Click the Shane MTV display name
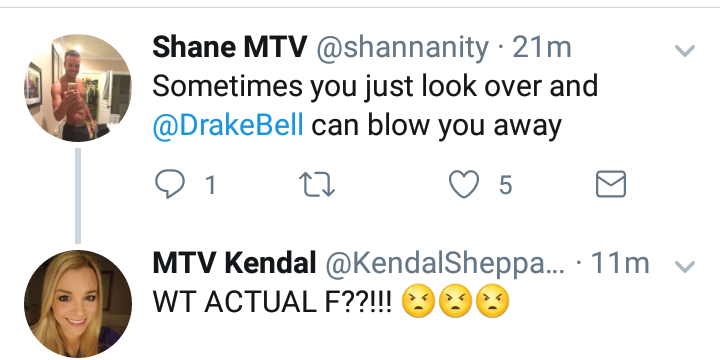Viewport: 720px width, 360px height. [230, 47]
